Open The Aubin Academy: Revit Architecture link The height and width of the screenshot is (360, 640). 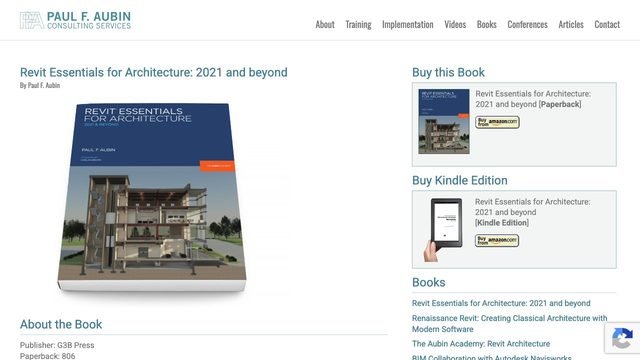[481, 344]
